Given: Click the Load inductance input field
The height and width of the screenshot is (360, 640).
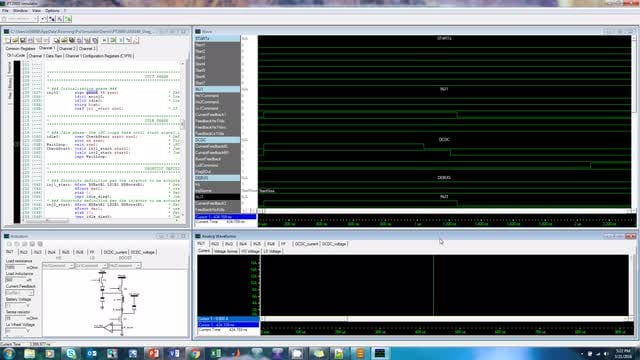Looking at the screenshot, I should click(x=16, y=280).
